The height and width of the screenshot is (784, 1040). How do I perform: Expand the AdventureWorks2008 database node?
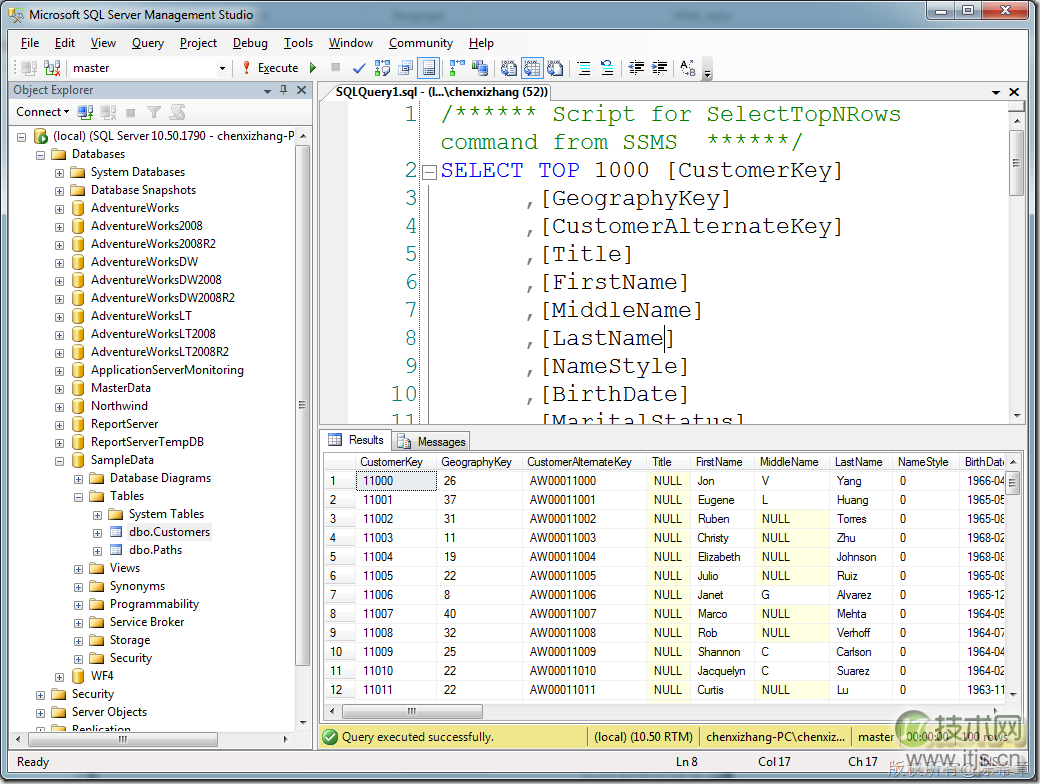click(60, 227)
